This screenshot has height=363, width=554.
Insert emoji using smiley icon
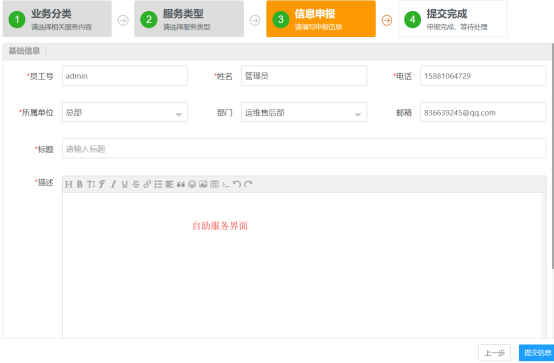tap(192, 184)
